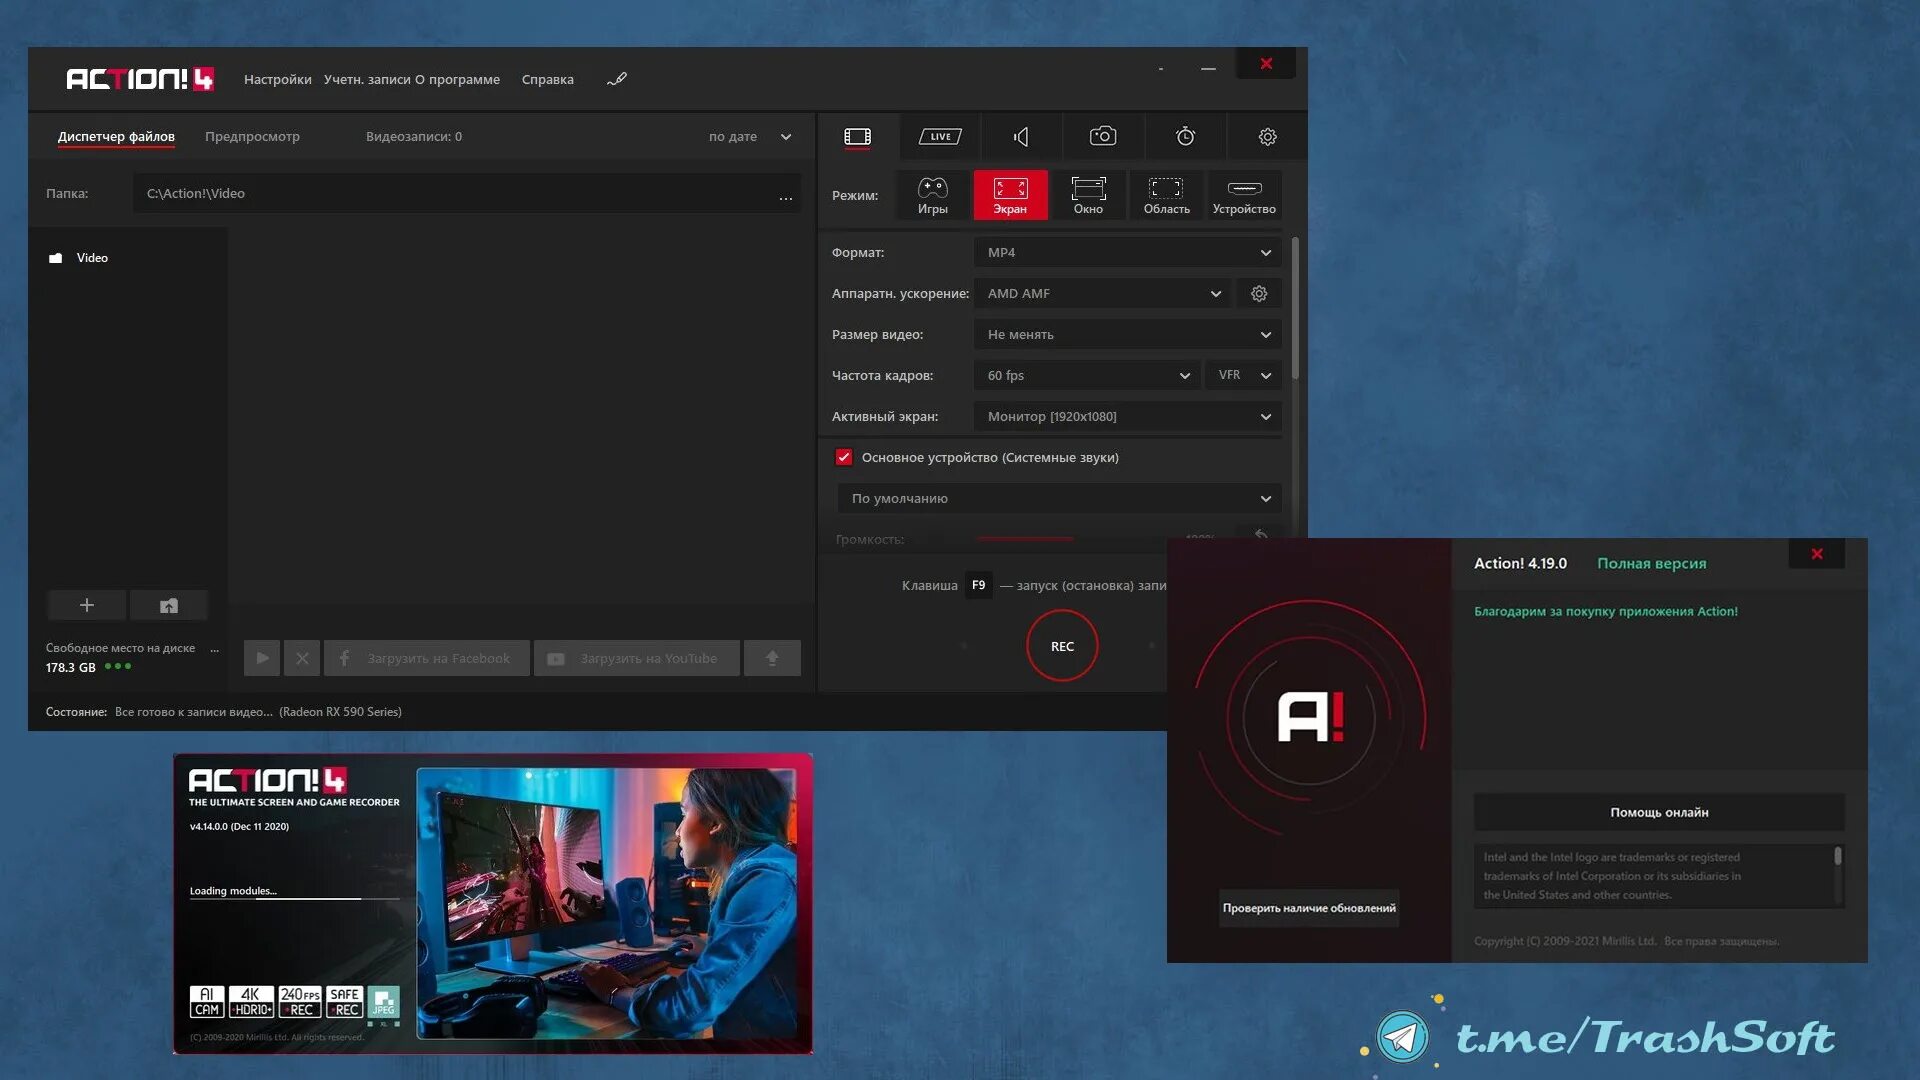The width and height of the screenshot is (1920, 1080).
Task: Switch to Игры (Games) recording mode
Action: tap(932, 194)
